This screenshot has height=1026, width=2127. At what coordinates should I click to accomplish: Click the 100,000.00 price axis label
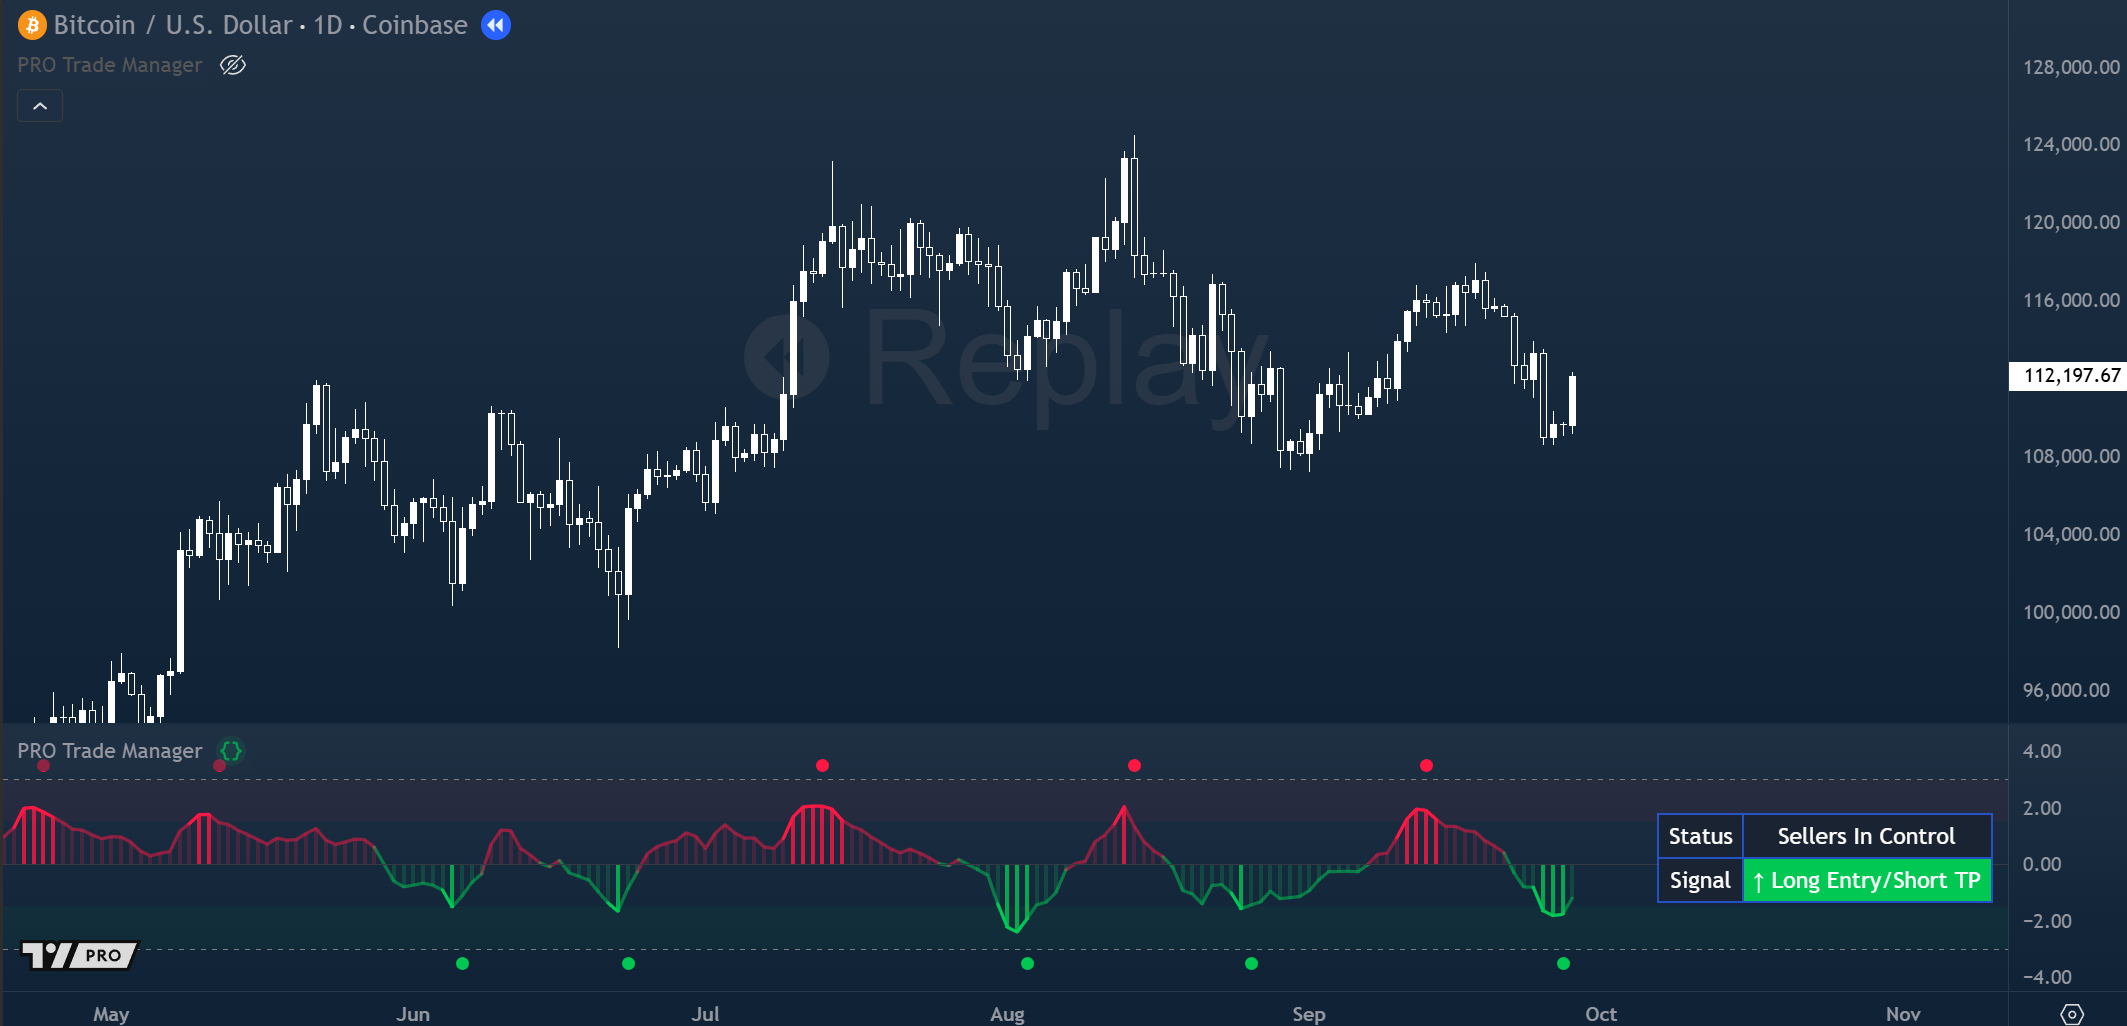click(2071, 612)
